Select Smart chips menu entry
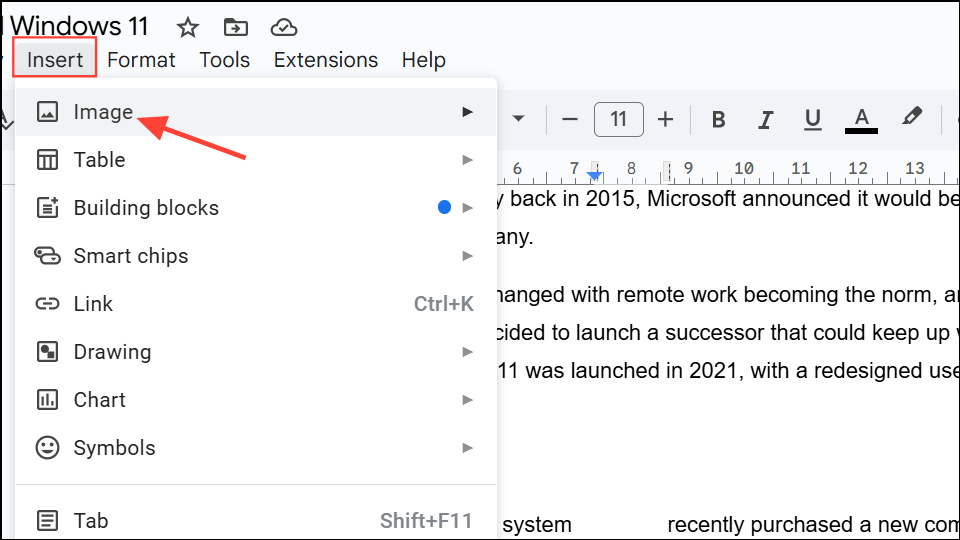960x540 pixels. (x=255, y=256)
